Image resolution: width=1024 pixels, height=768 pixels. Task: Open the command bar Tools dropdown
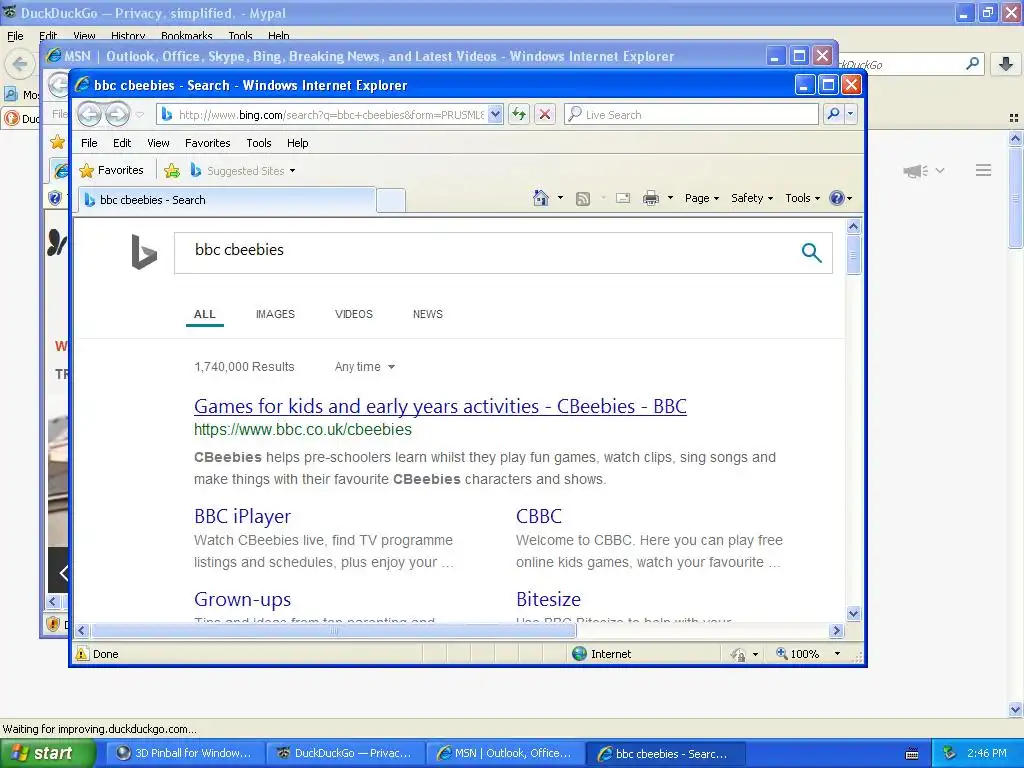pos(802,198)
